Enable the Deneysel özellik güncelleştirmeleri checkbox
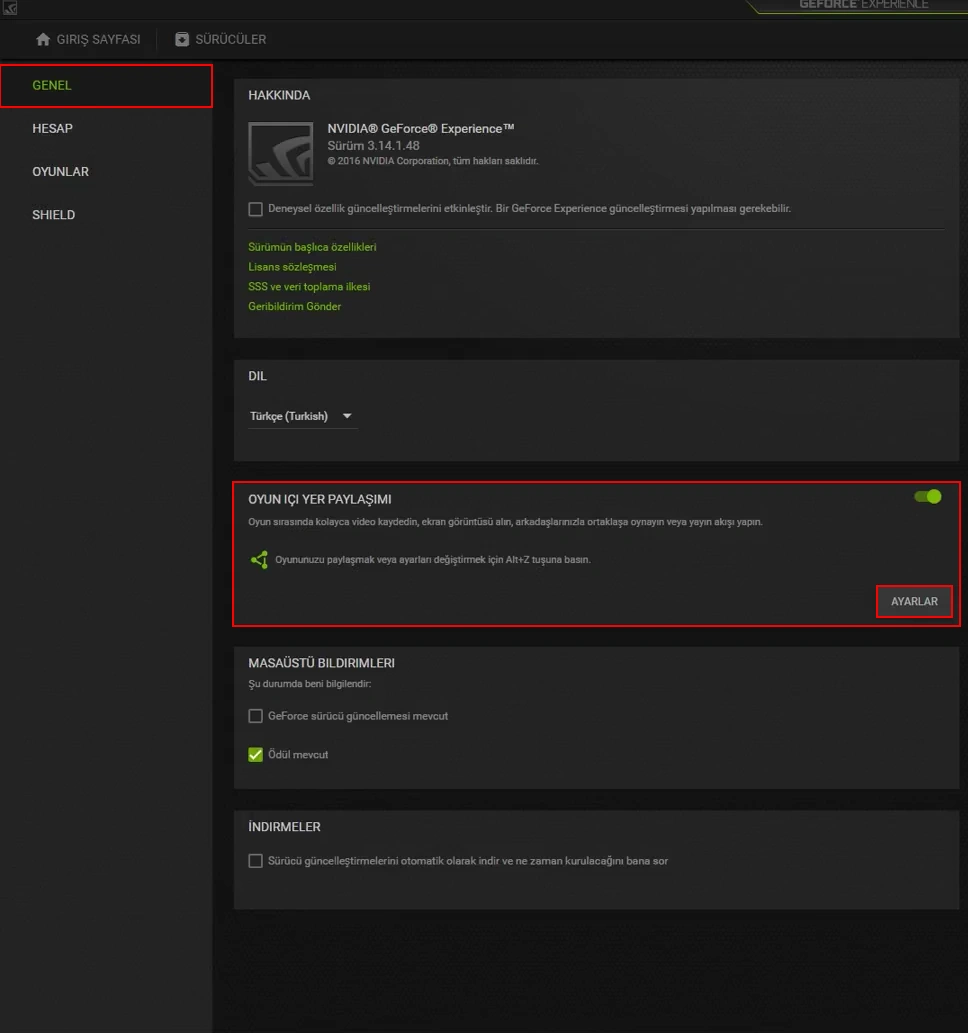The width and height of the screenshot is (968, 1033). click(x=256, y=209)
